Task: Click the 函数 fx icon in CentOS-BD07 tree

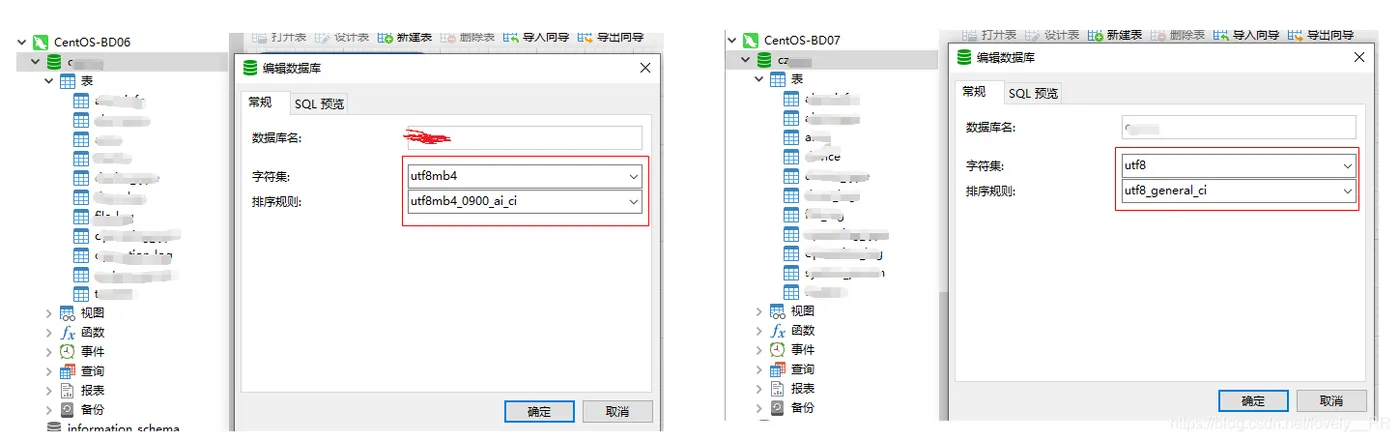Action: click(x=778, y=331)
